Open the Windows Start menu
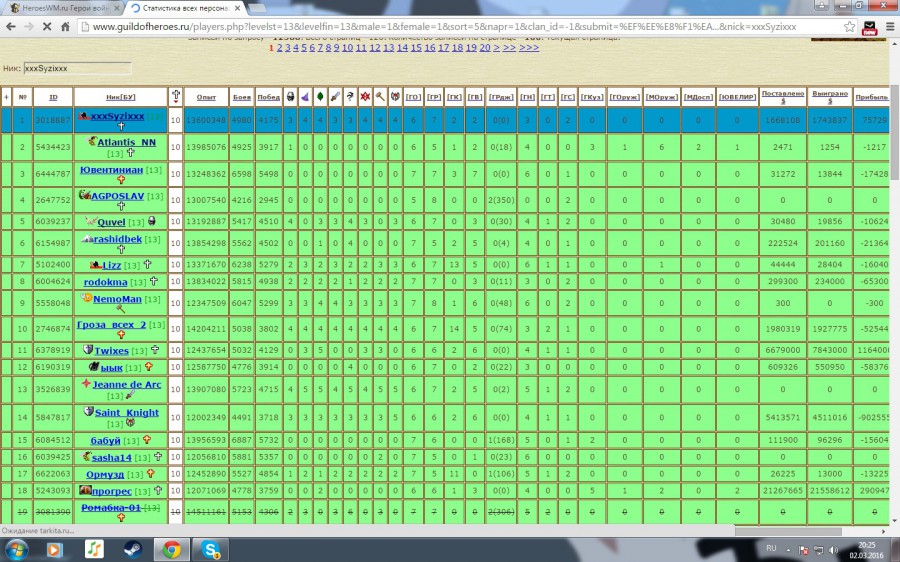This screenshot has width=900, height=562. [17, 549]
